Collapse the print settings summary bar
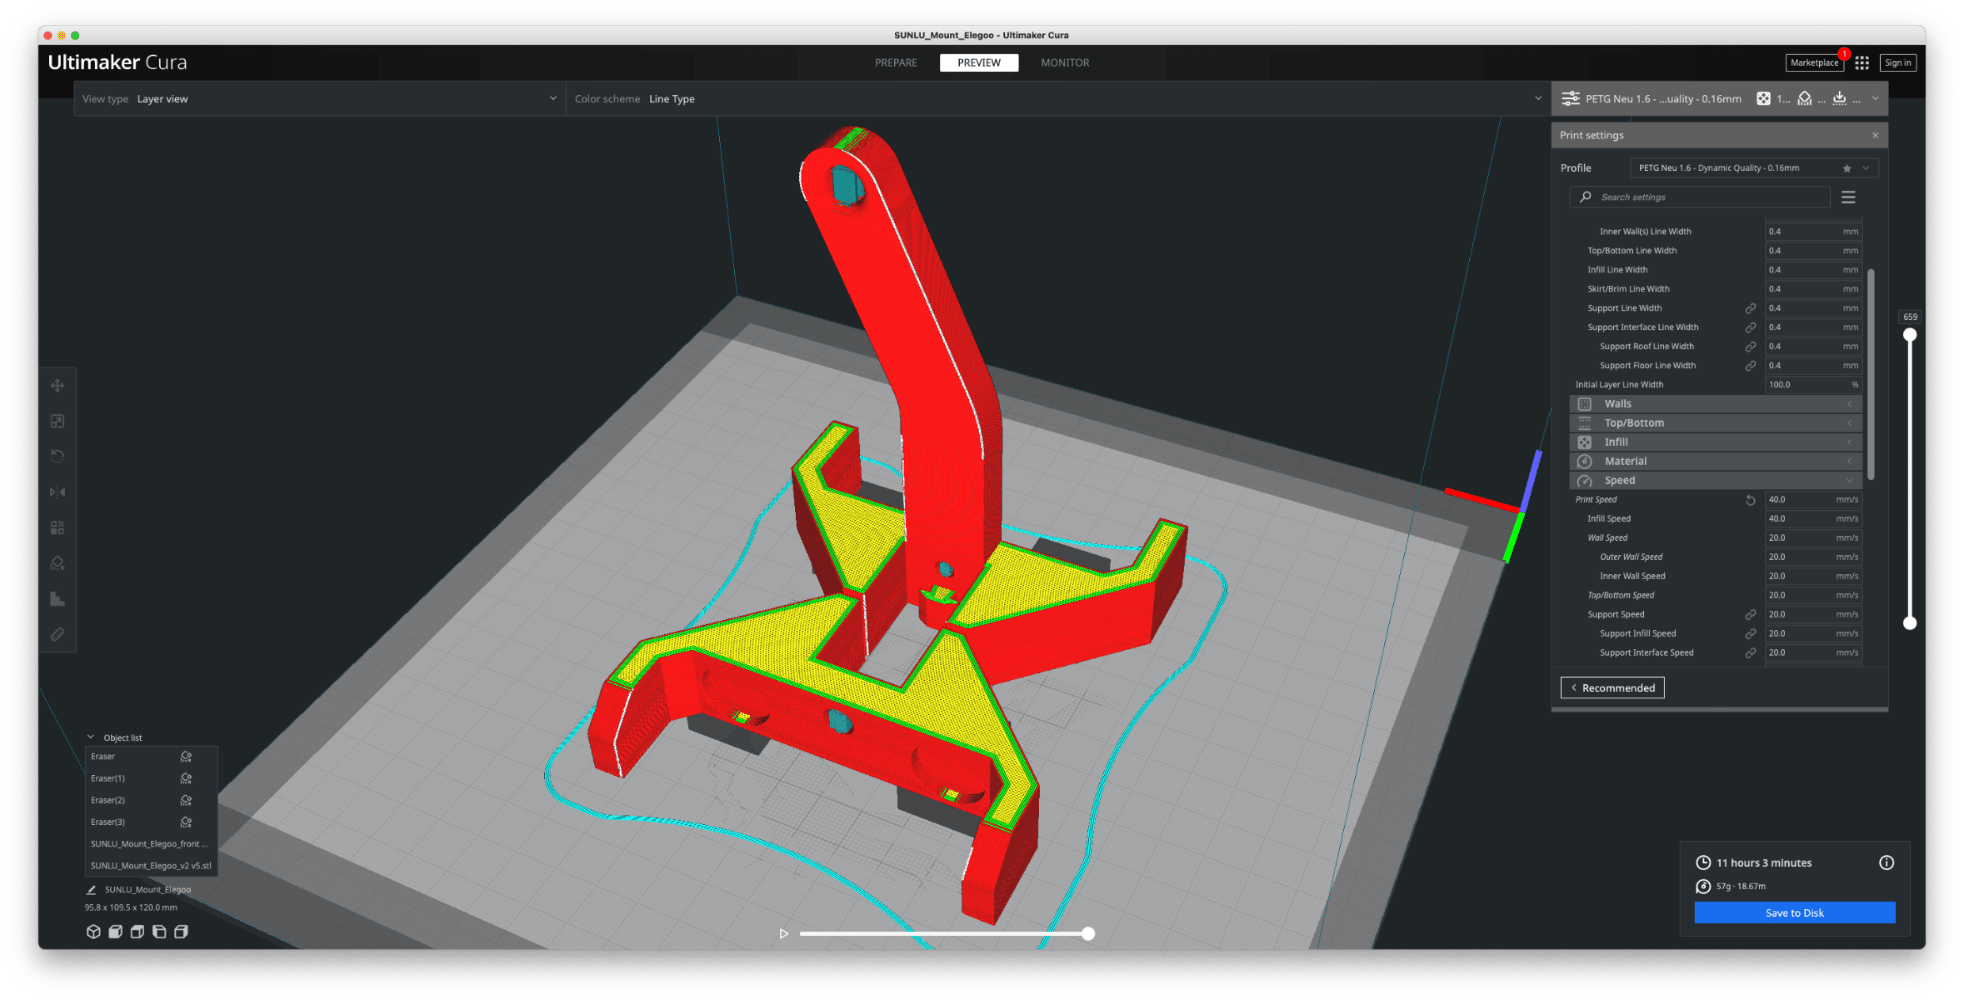The image size is (1964, 1000). (x=1720, y=99)
